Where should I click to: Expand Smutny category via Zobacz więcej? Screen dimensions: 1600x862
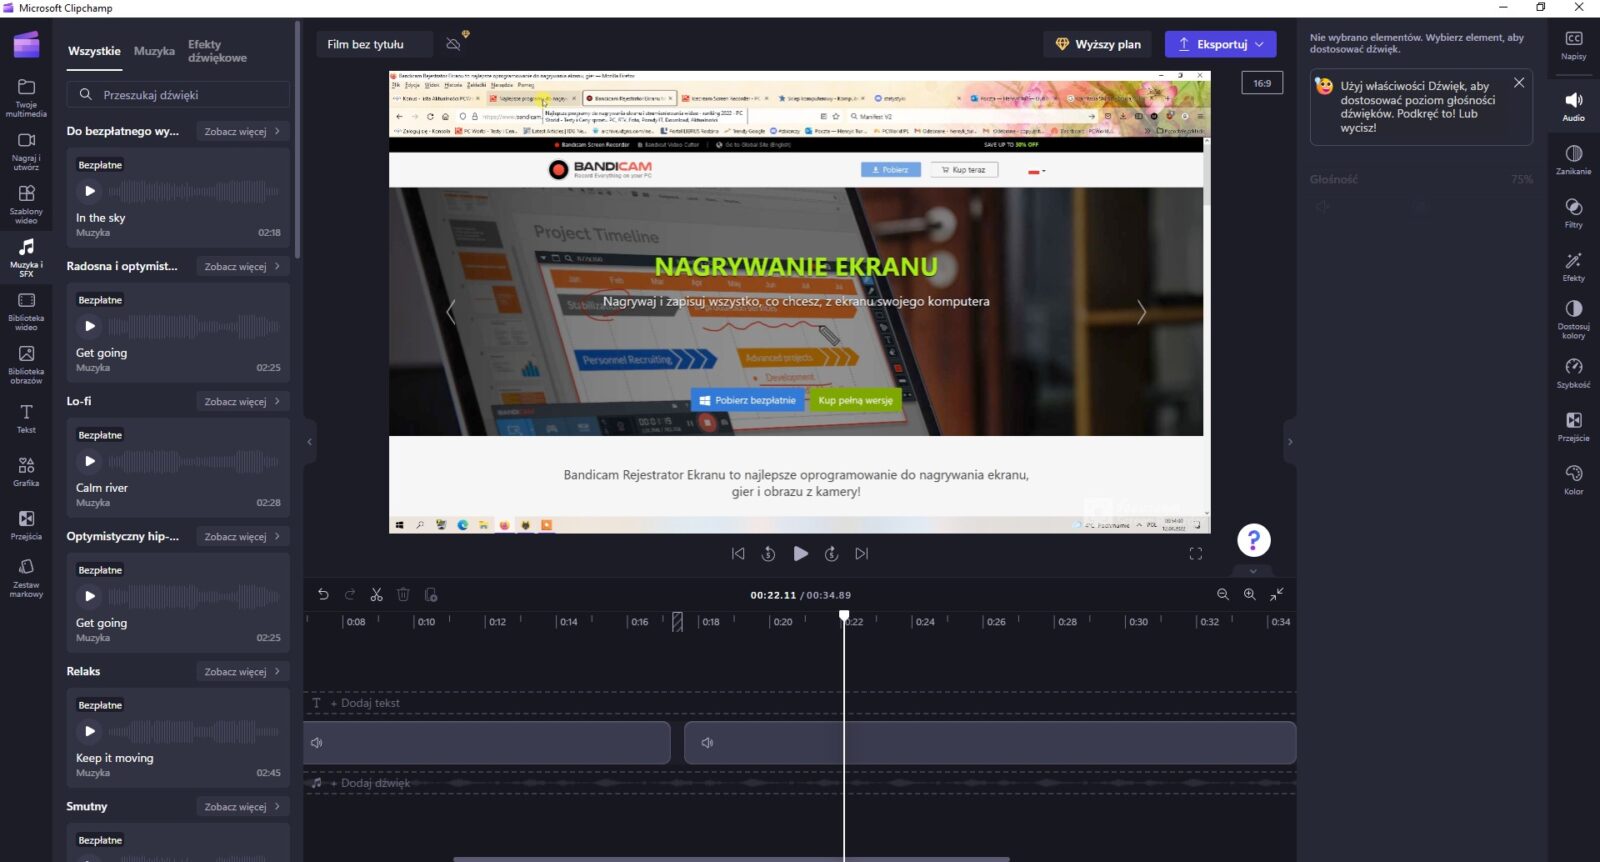(x=243, y=806)
